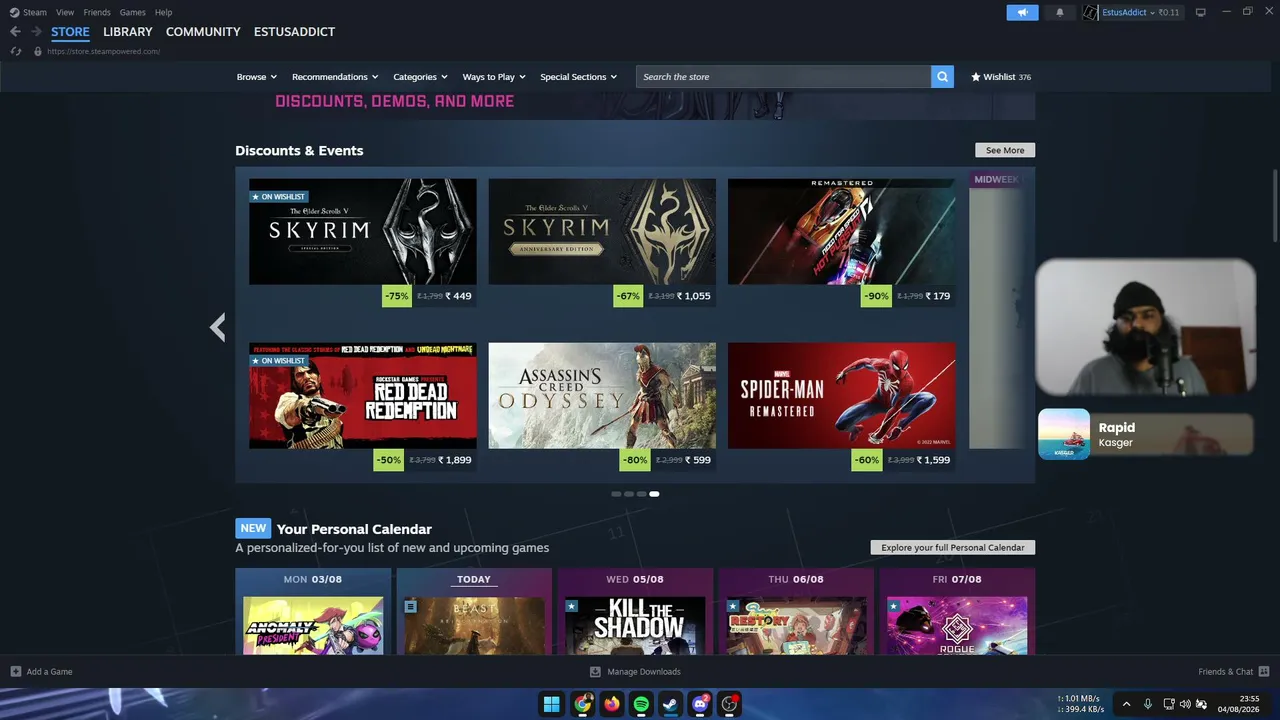Screen dimensions: 1280x720
Task: Go to previous Discounts & Events page
Action: (217, 327)
